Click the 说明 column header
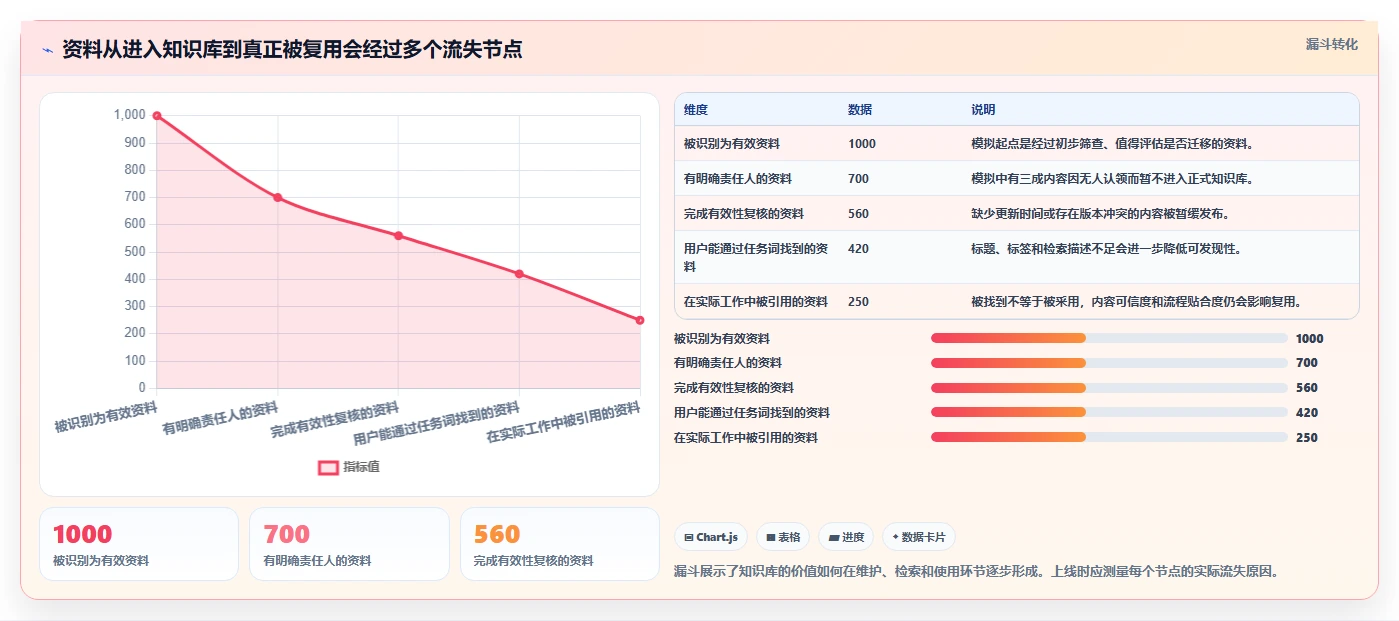1399x621 pixels. click(x=983, y=110)
